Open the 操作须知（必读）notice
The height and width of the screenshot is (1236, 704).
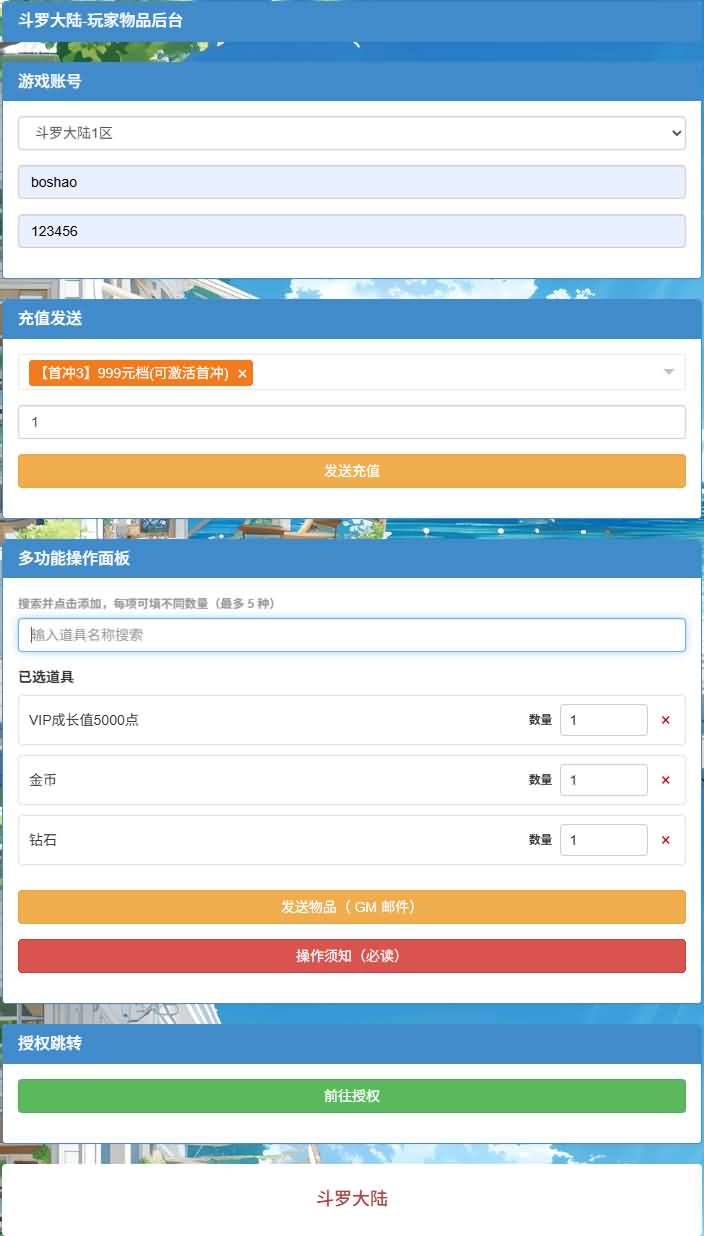352,956
